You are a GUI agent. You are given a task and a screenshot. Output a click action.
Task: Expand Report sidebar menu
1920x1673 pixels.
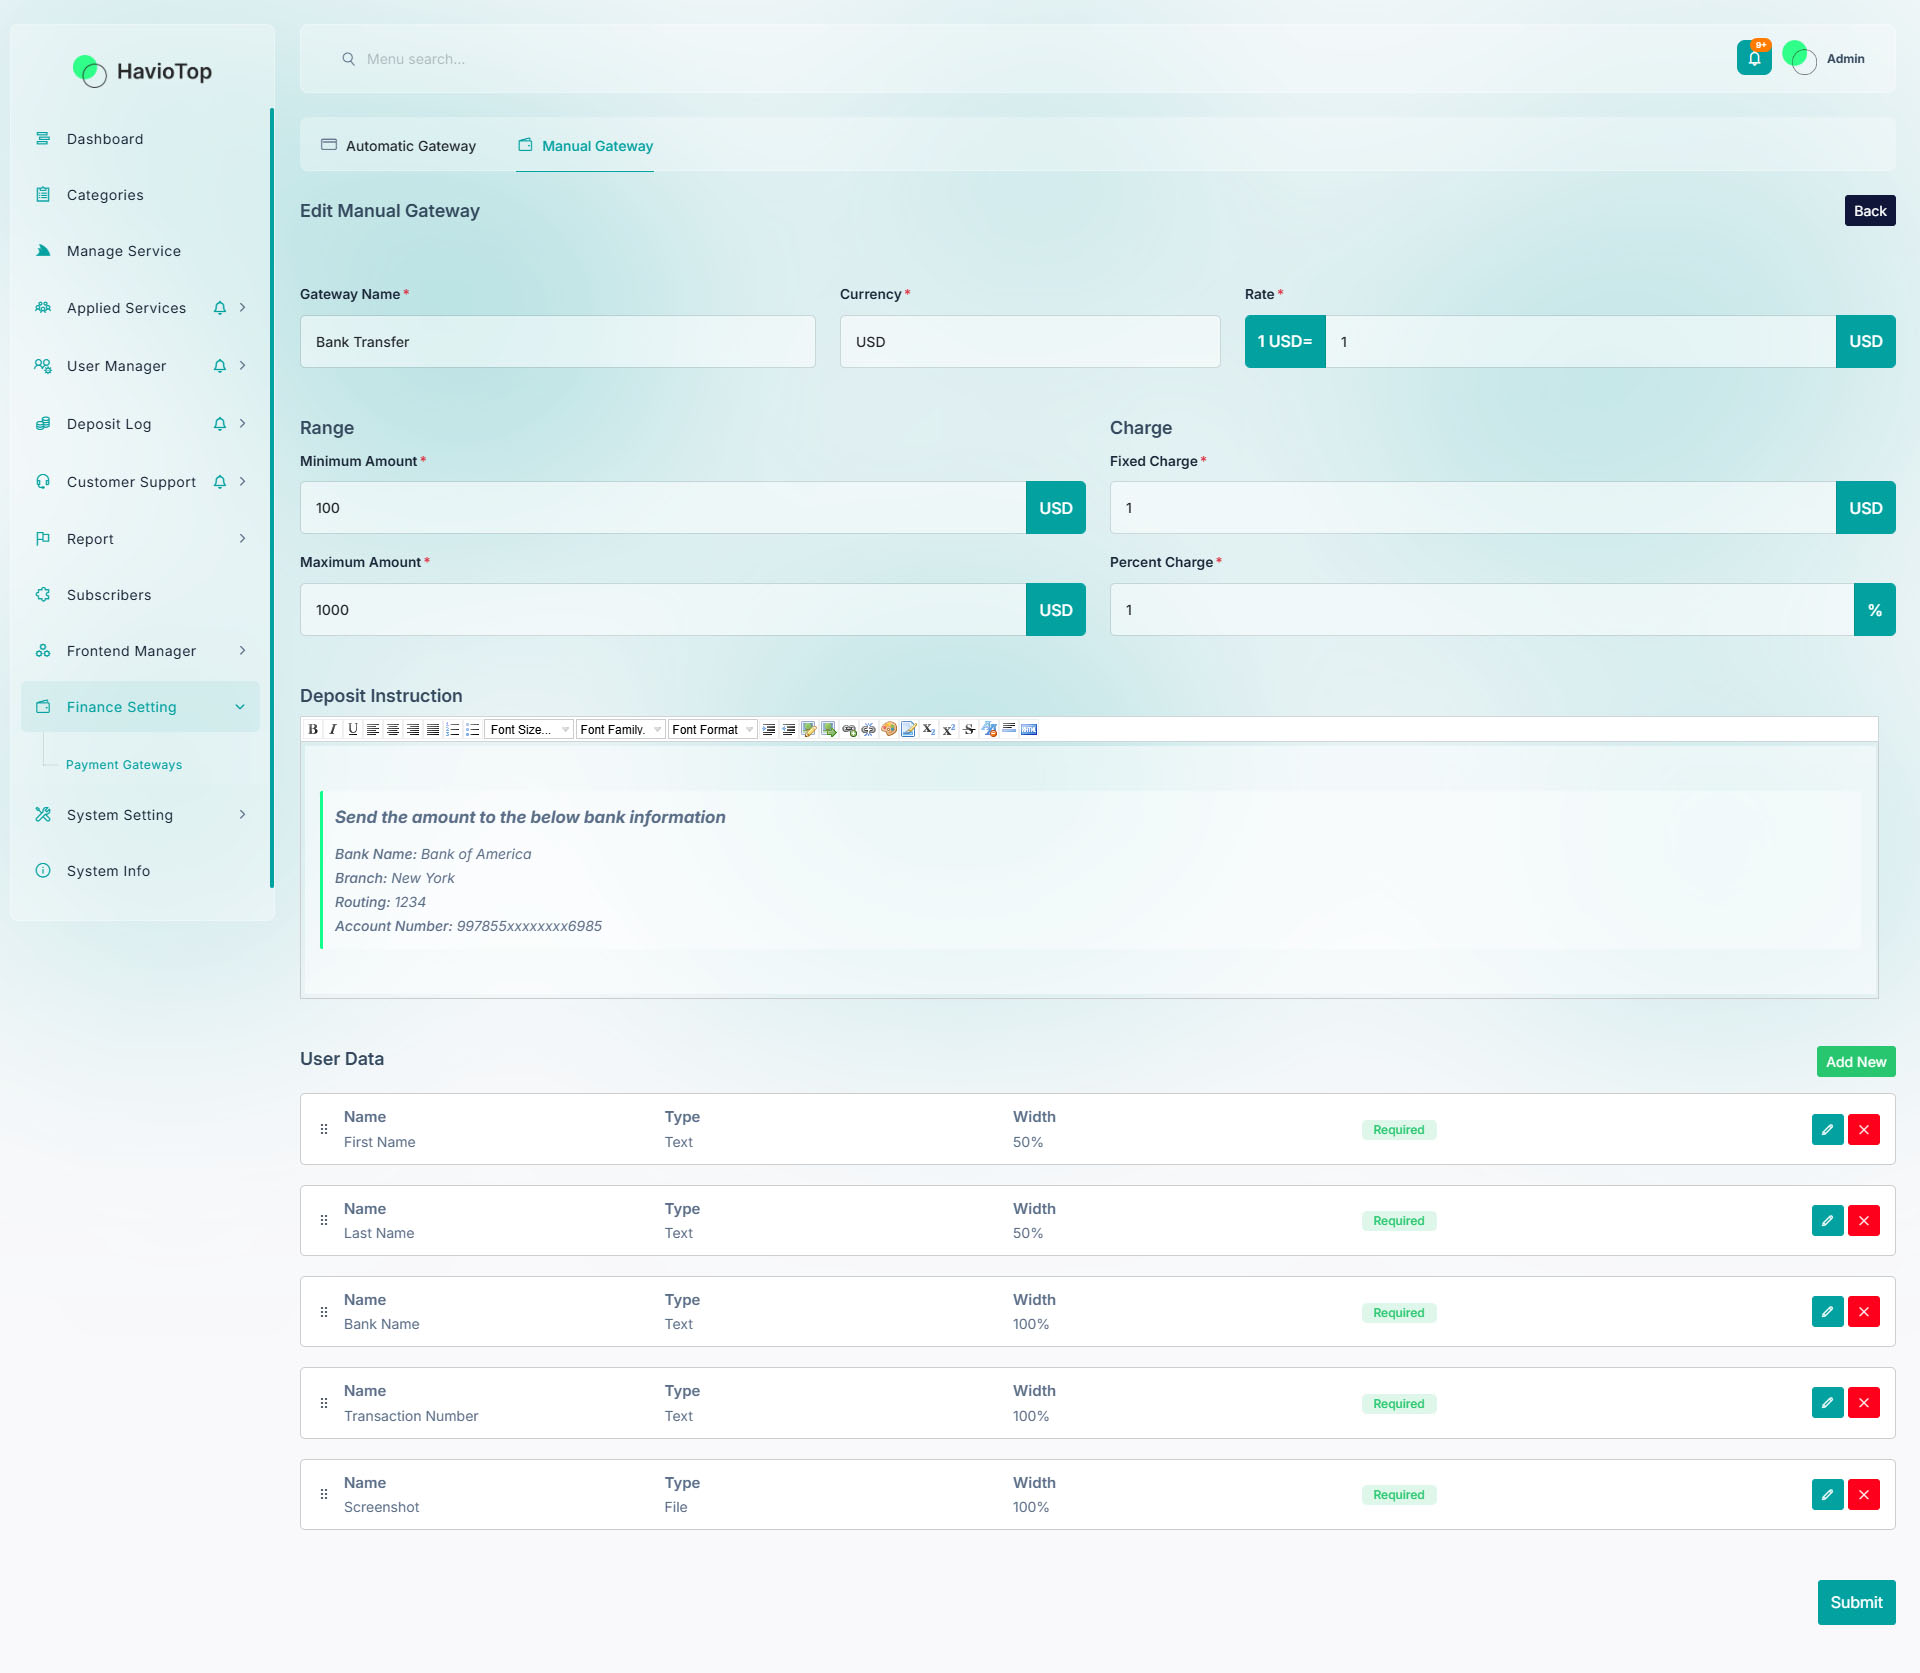140,539
